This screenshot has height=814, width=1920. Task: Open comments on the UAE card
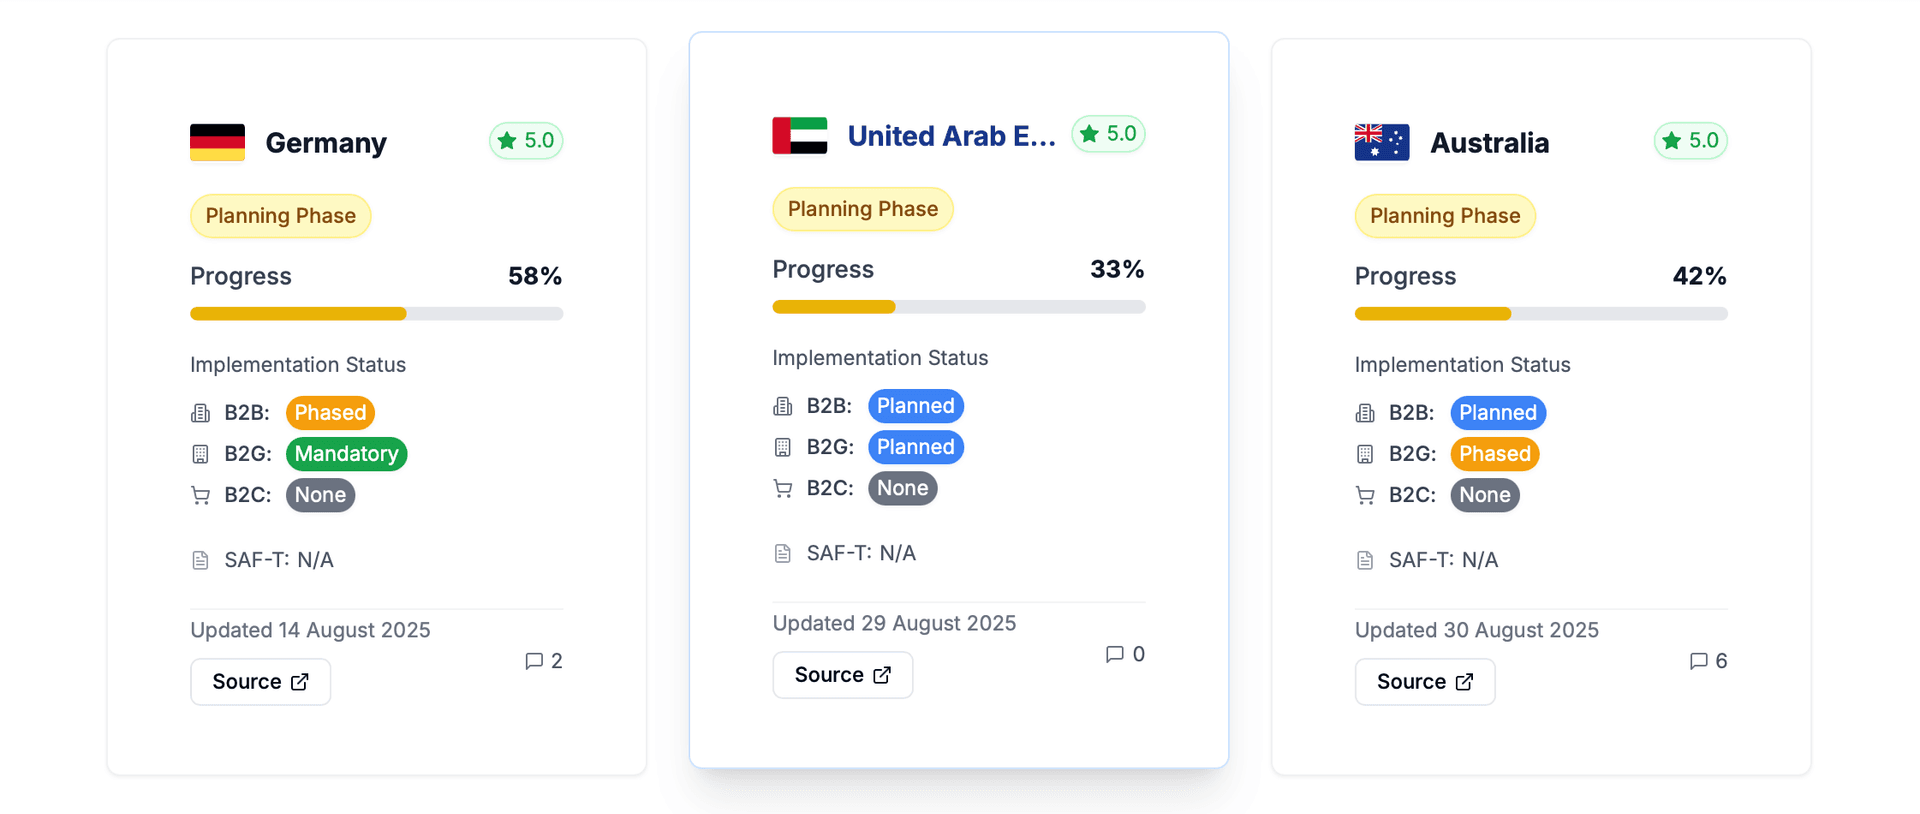coord(1125,654)
